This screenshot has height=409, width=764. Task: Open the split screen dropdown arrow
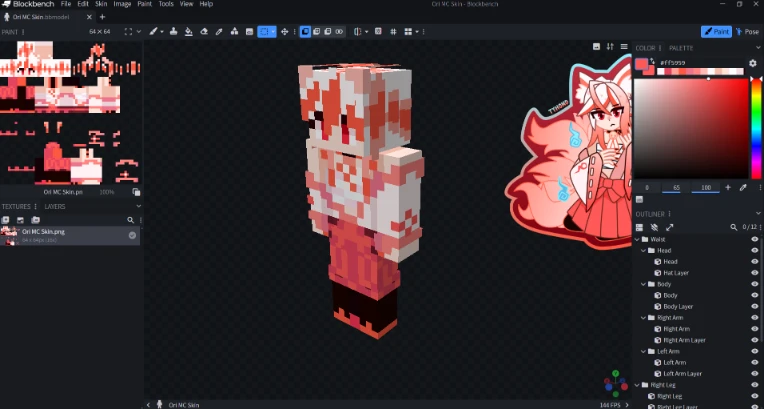coord(417,32)
